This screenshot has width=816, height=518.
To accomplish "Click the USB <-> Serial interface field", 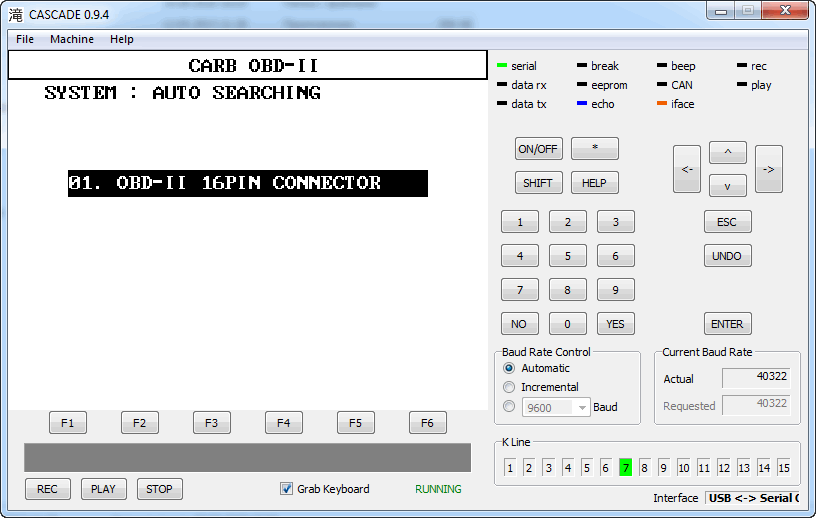I will click(x=752, y=498).
